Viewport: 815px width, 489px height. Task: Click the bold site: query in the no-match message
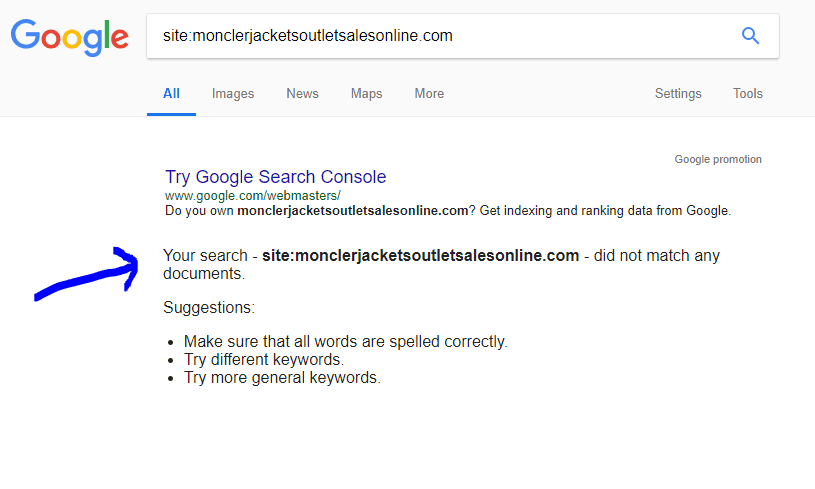click(x=420, y=256)
